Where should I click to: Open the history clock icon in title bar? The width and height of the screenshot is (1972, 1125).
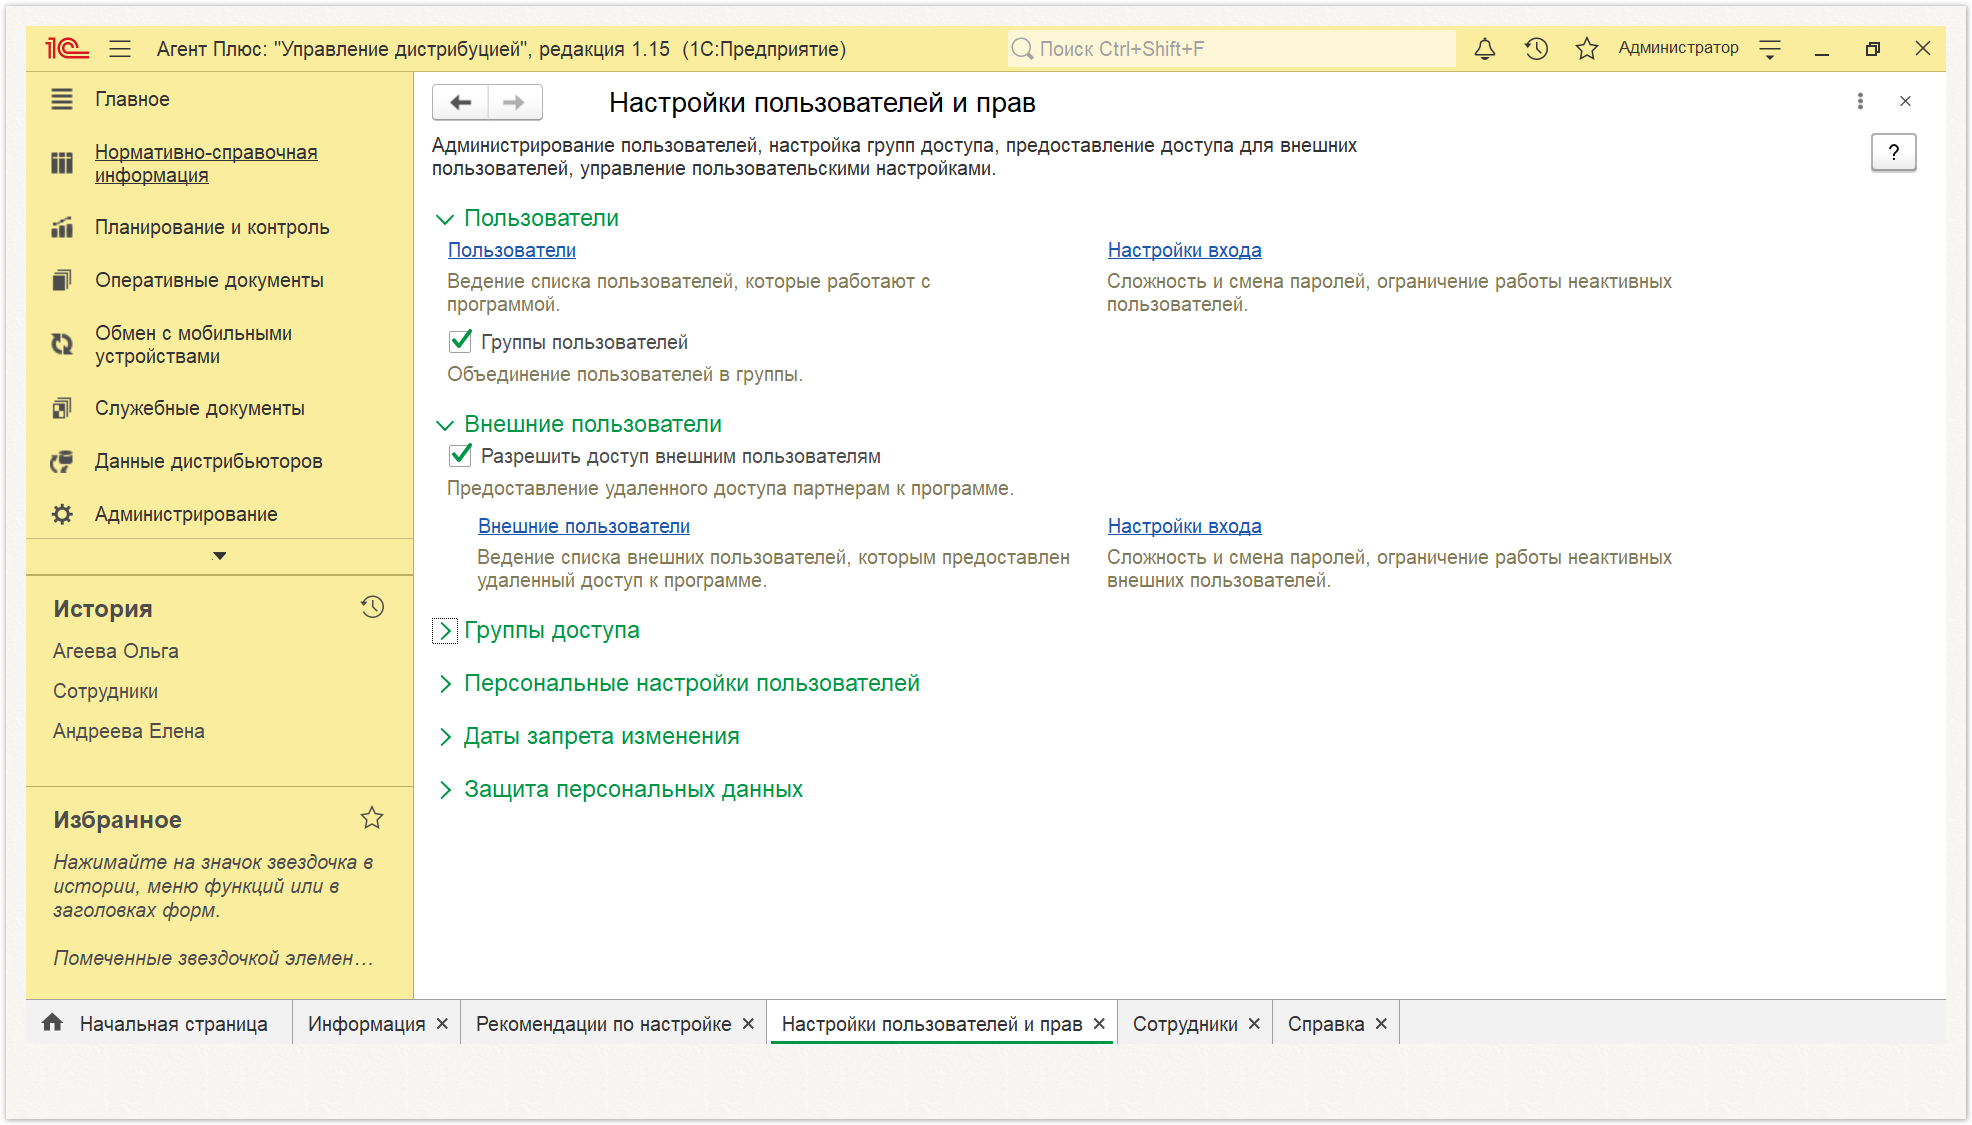click(x=1536, y=48)
